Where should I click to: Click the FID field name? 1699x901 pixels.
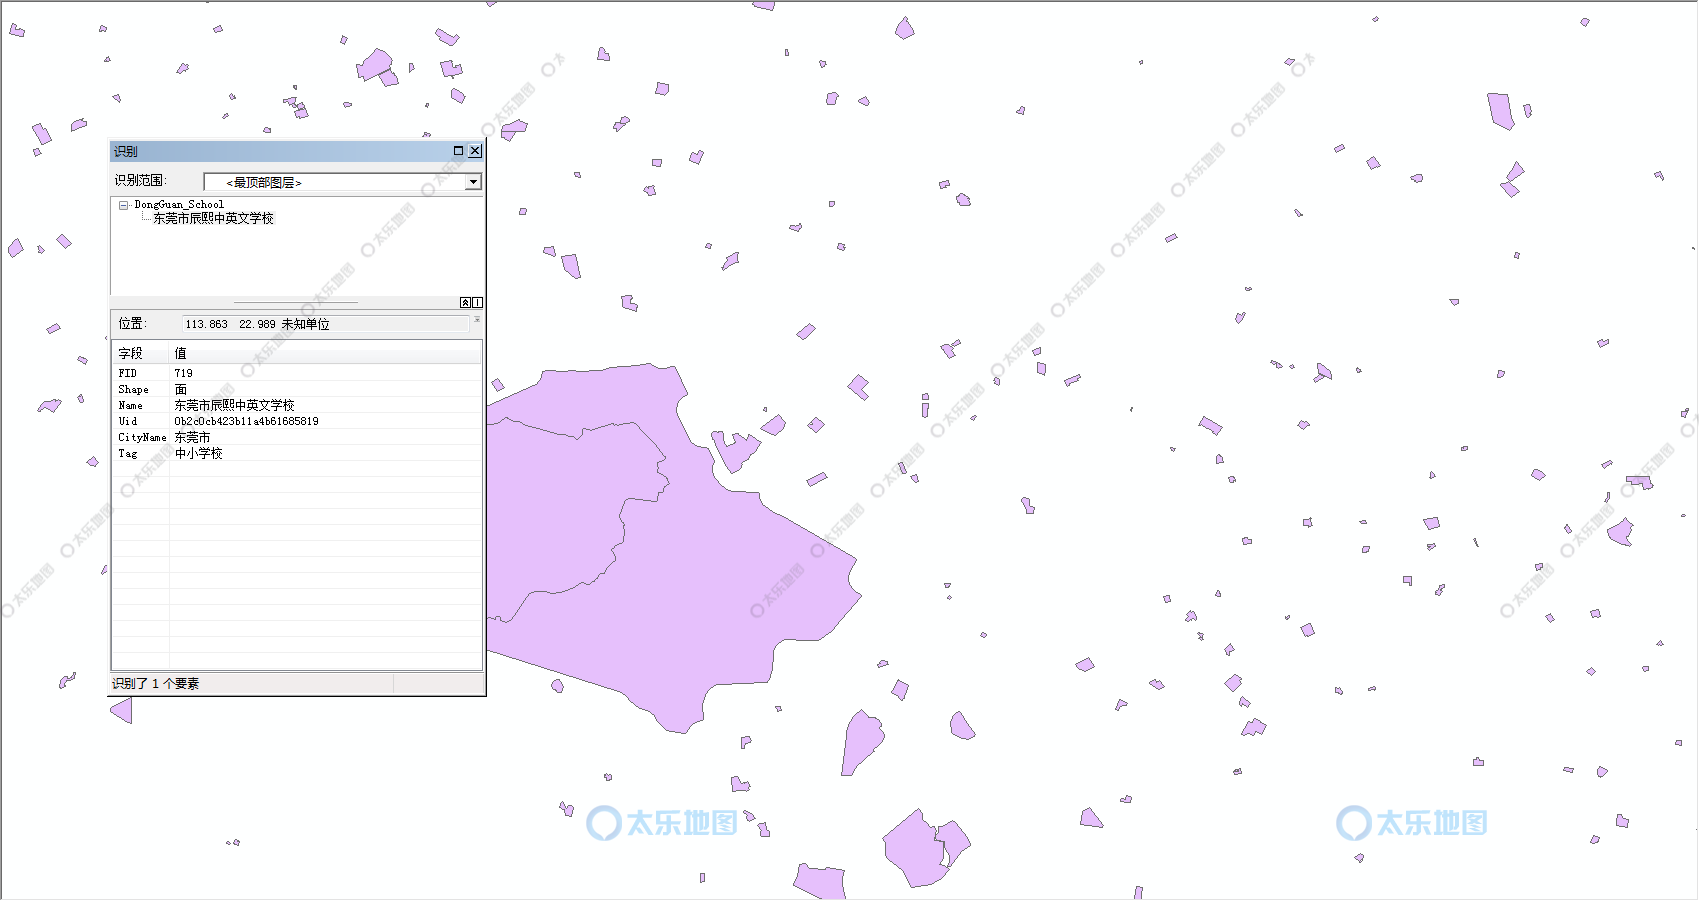click(127, 373)
